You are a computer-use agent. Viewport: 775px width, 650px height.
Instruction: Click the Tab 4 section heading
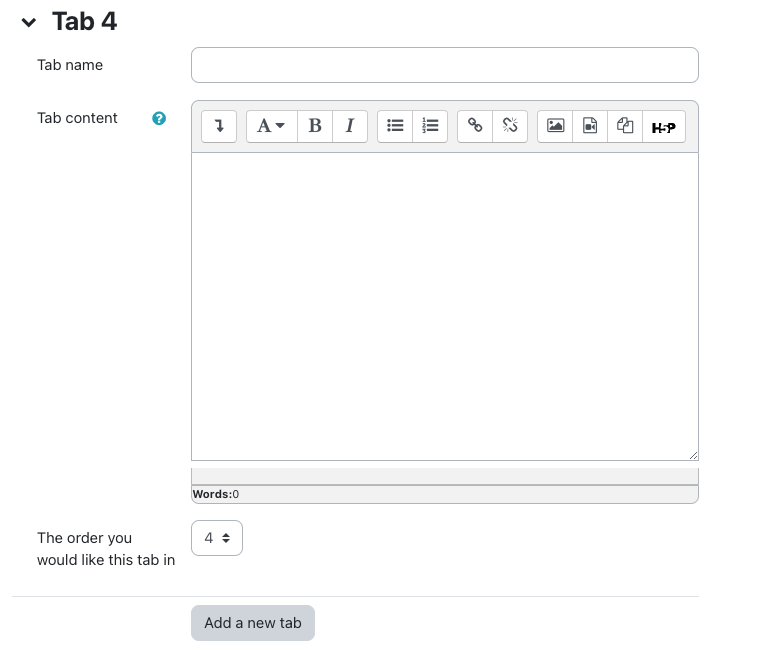pos(84,22)
